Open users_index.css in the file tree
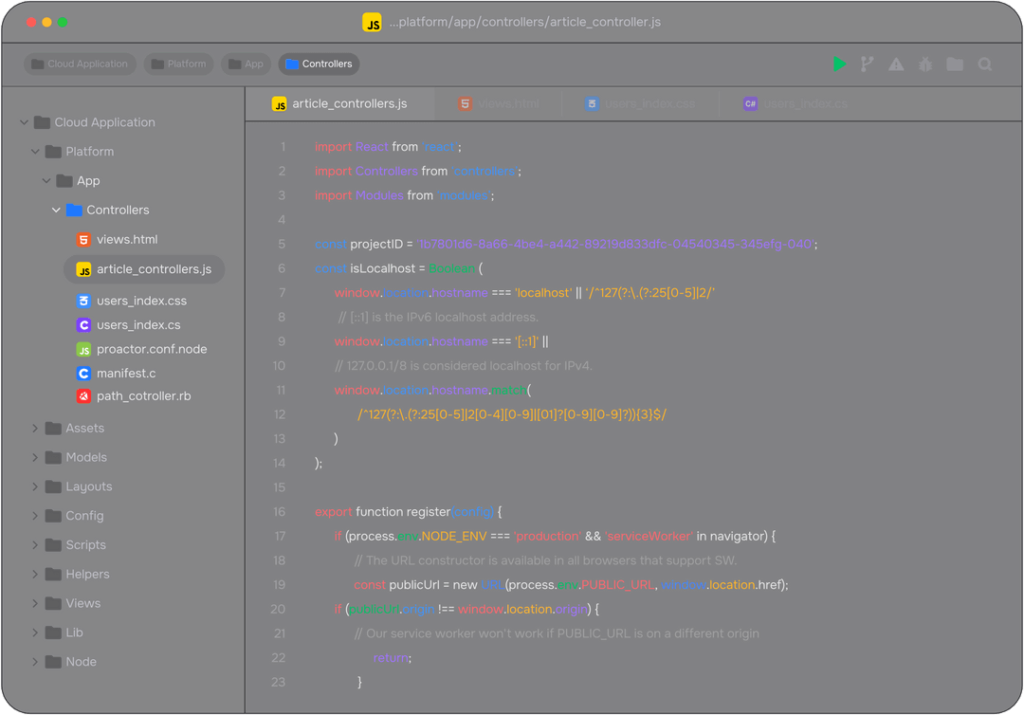Screen dimensions: 1024x715 [x=142, y=301]
